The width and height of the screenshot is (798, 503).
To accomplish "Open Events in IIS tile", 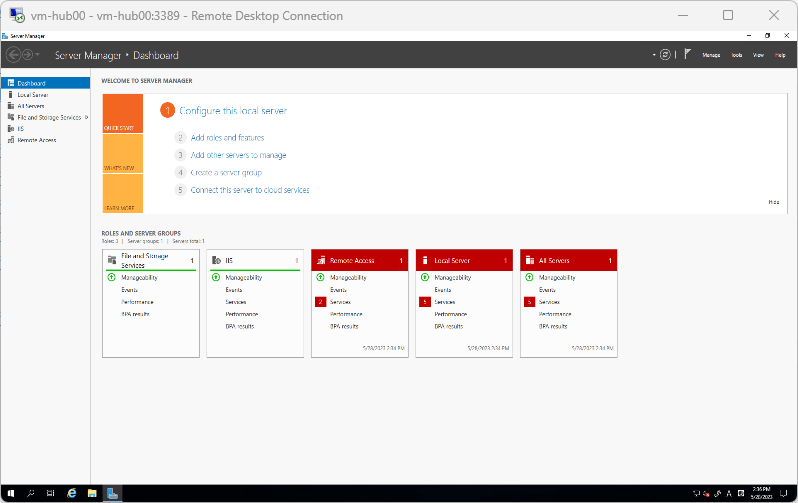I will (234, 290).
